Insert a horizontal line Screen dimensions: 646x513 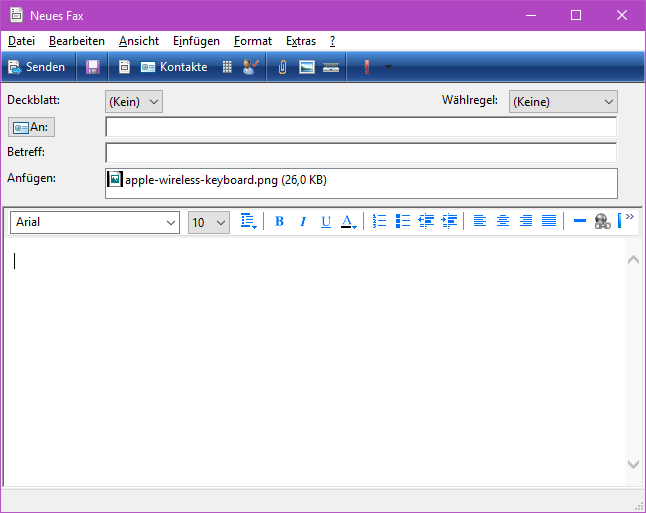tap(579, 222)
